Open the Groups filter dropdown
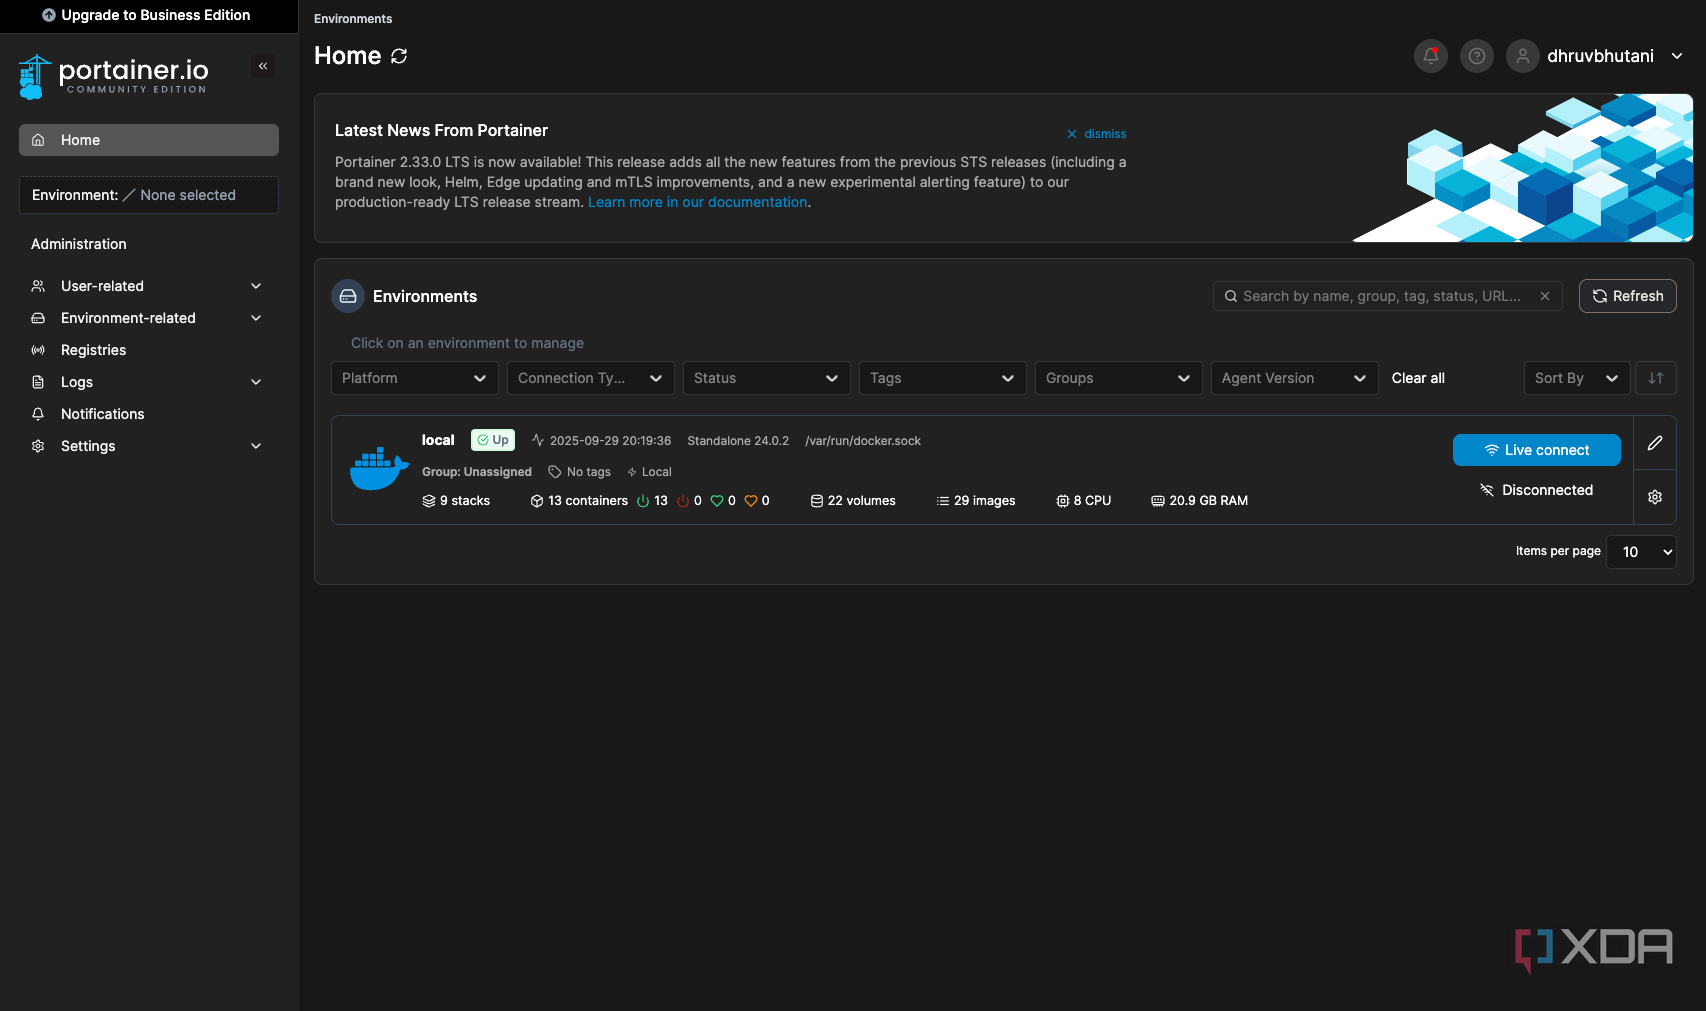 pyautogui.click(x=1118, y=378)
